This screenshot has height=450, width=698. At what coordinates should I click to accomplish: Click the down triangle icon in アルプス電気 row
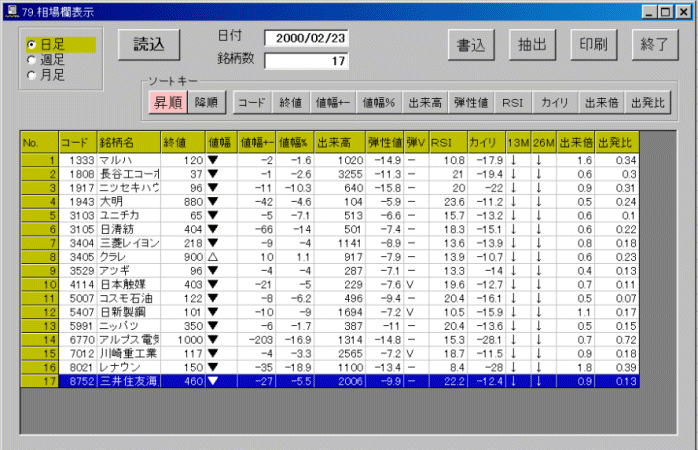(213, 340)
